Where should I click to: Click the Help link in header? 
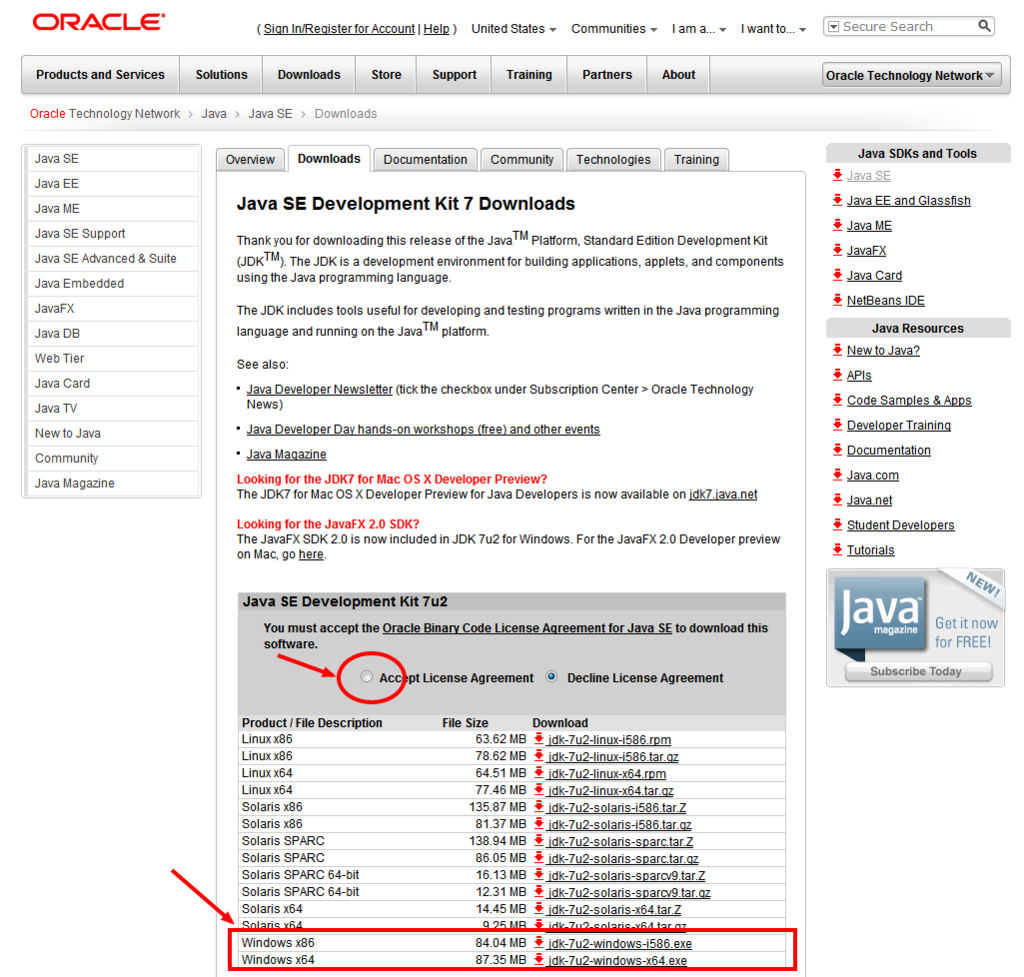coord(436,29)
